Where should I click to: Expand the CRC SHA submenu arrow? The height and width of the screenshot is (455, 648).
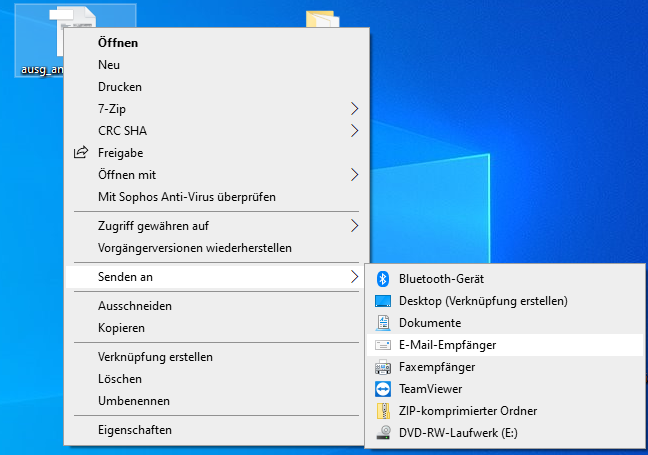(354, 131)
